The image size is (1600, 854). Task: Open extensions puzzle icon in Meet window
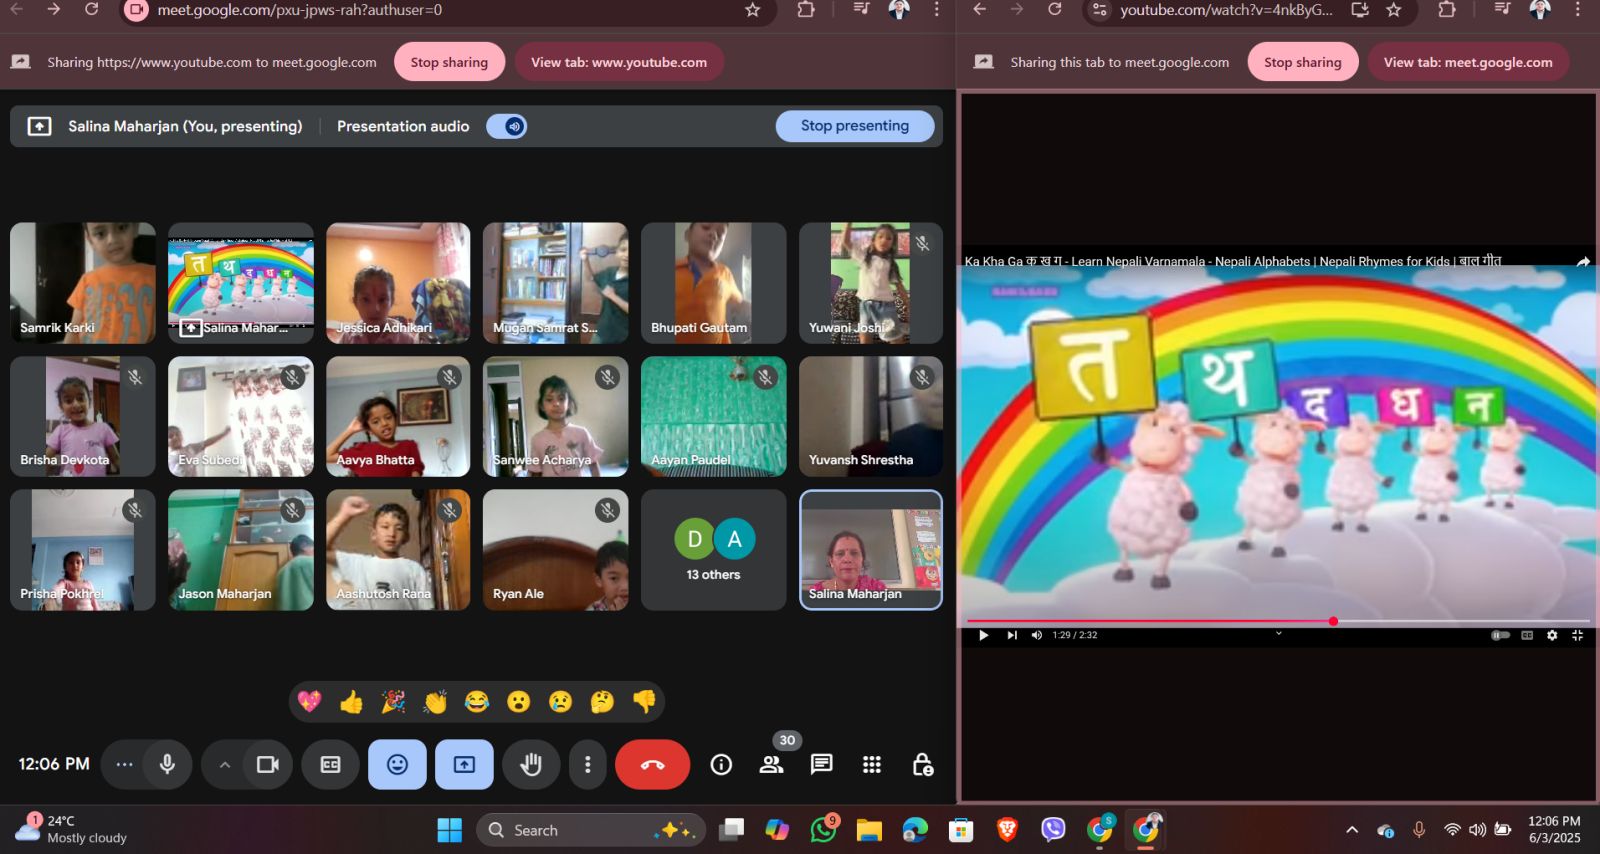(805, 10)
